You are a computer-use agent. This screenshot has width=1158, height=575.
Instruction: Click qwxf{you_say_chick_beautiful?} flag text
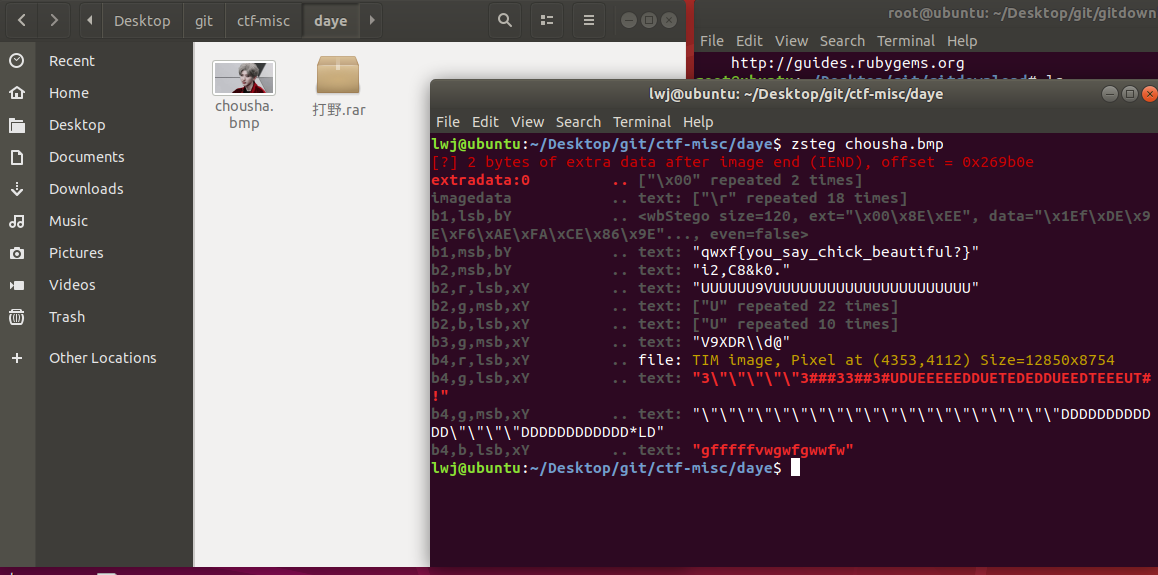836,252
